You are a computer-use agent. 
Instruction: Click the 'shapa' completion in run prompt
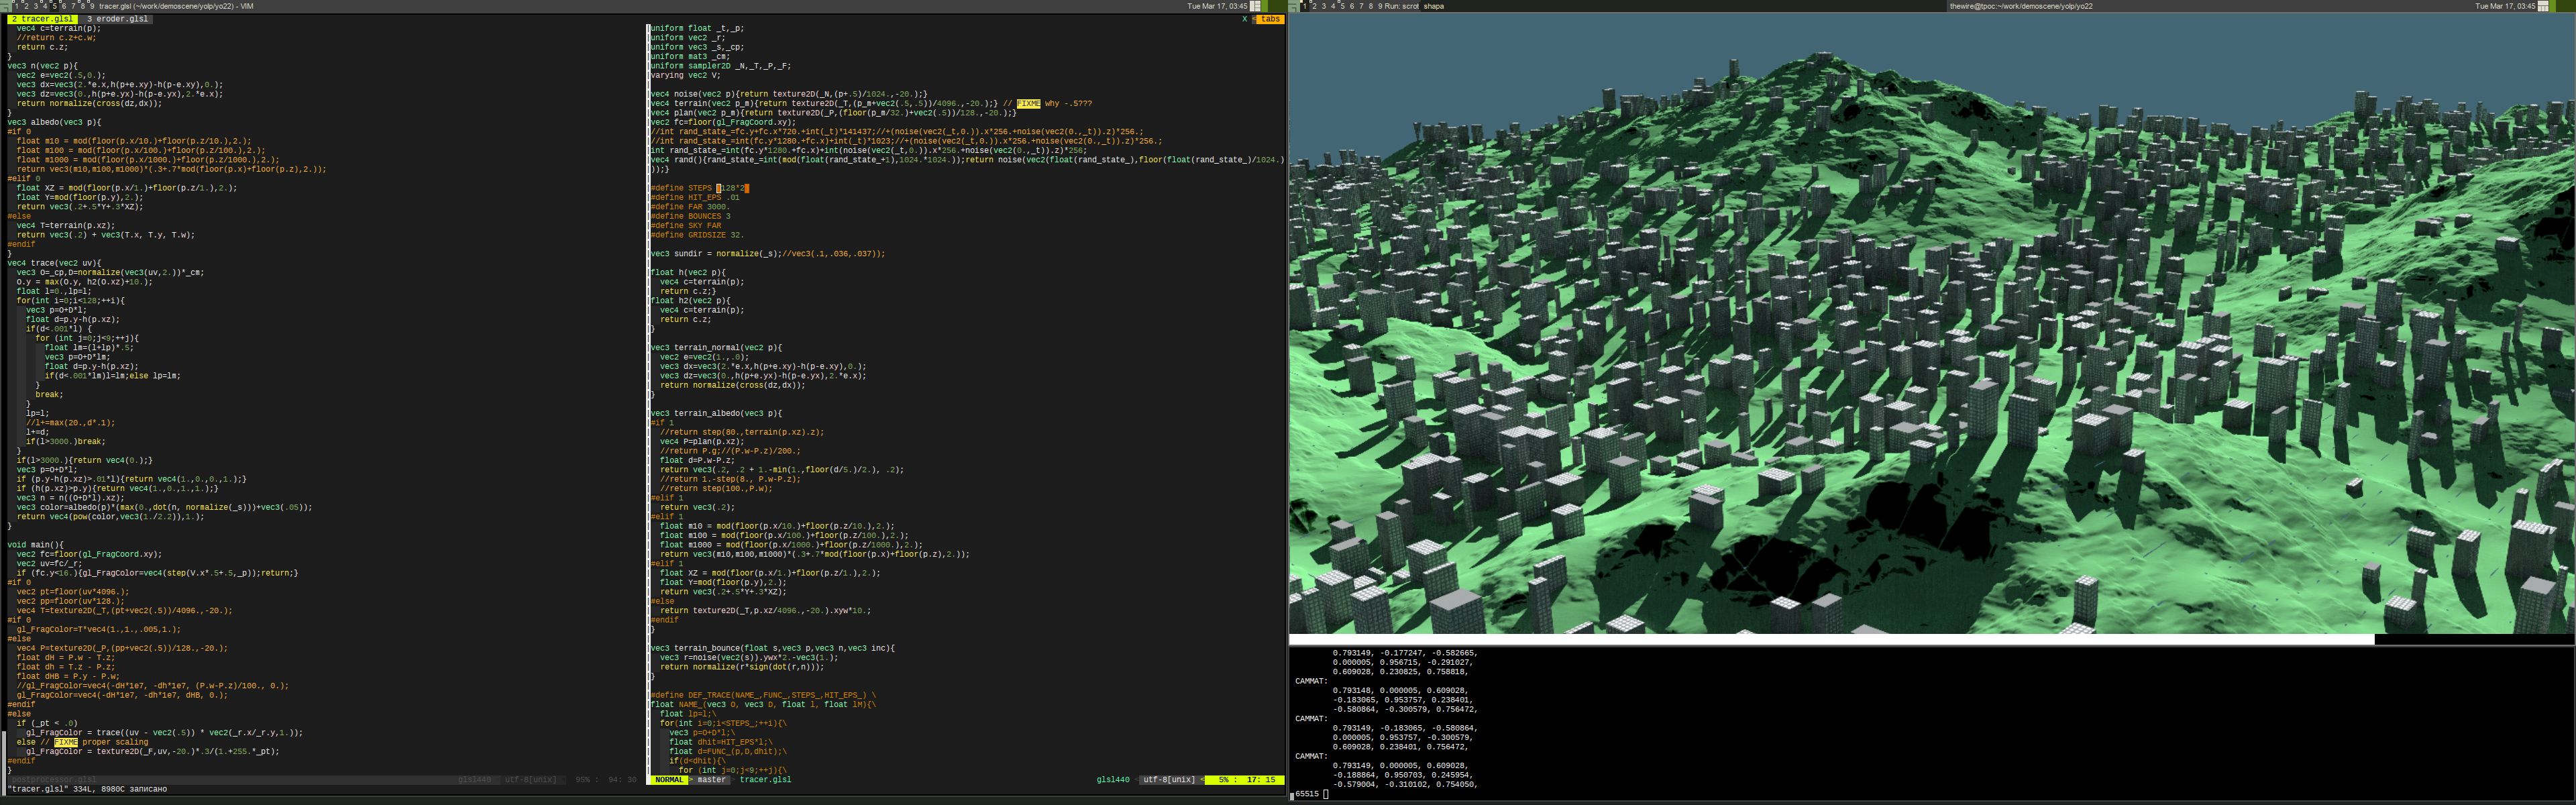point(1434,6)
